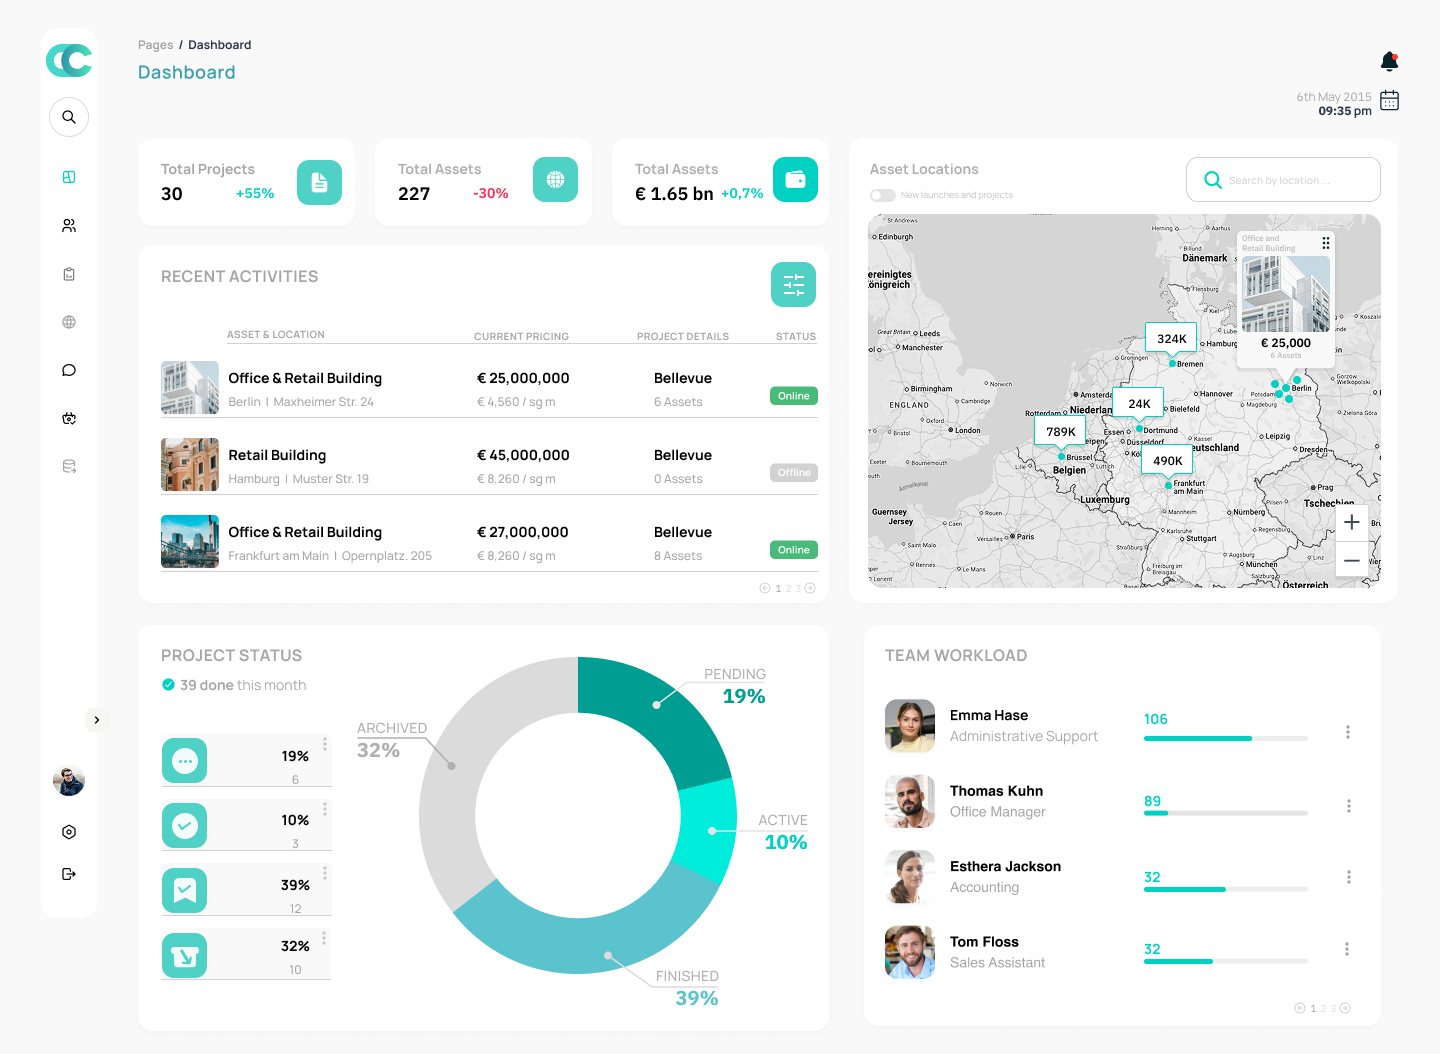Open the options menu for Emma Hase
Image resolution: width=1440 pixels, height=1054 pixels.
pos(1348,732)
